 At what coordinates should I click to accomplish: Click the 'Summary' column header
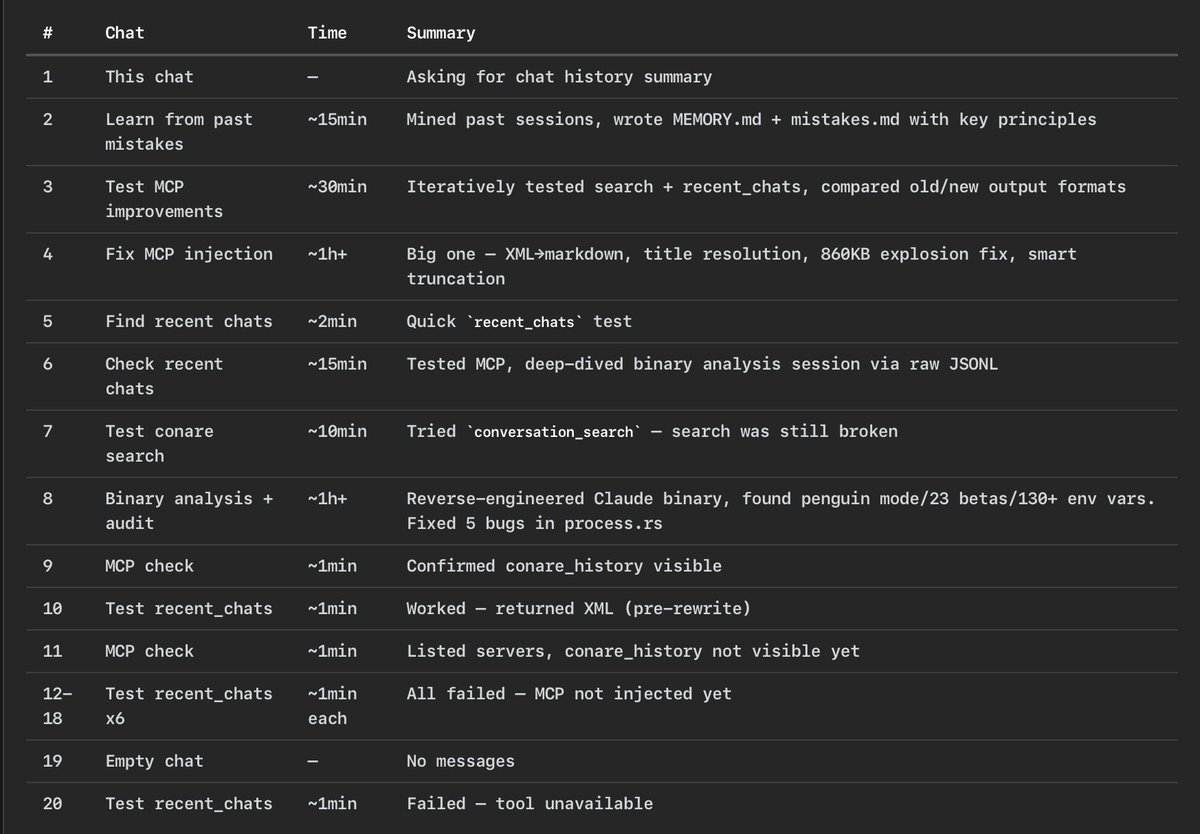point(440,33)
